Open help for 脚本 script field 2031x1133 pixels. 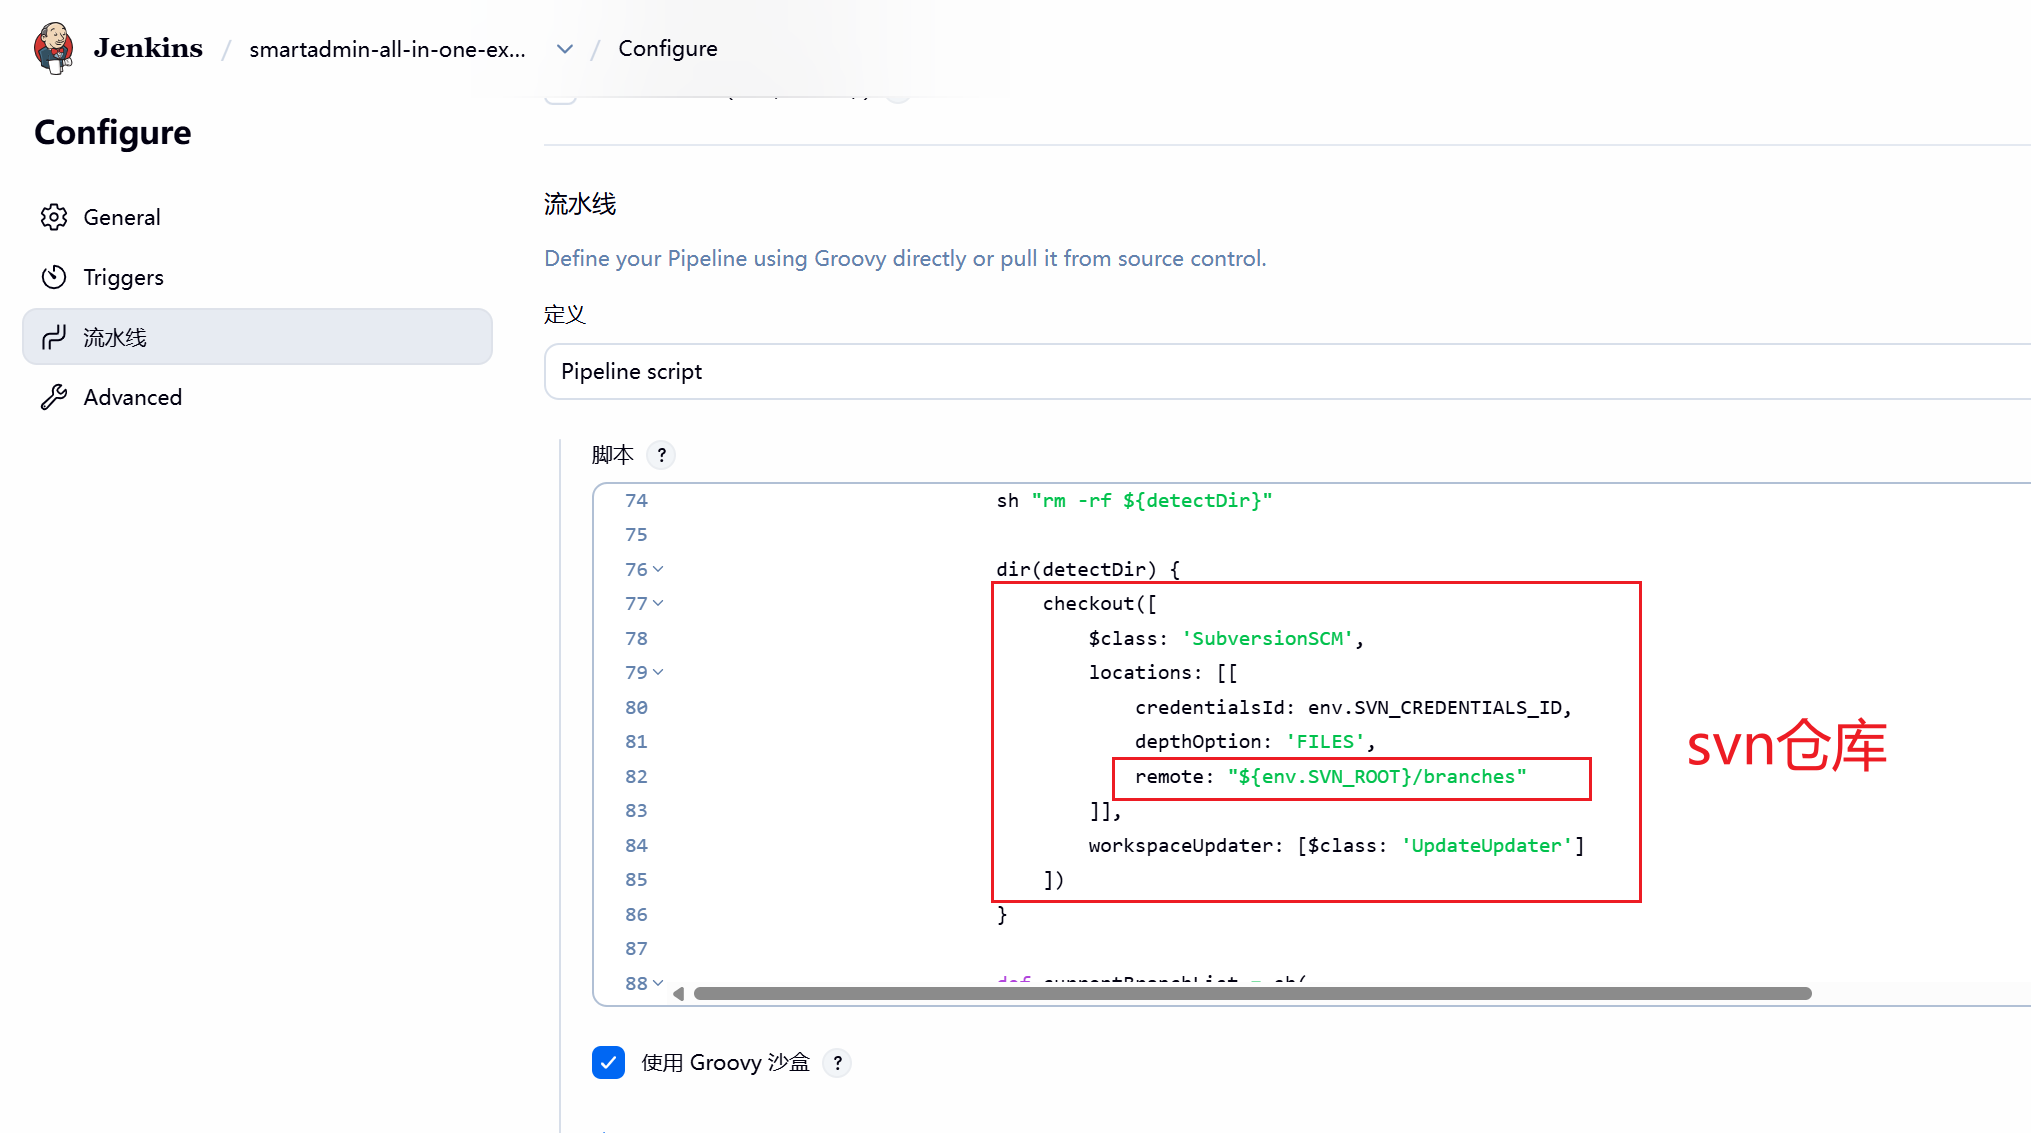661,455
